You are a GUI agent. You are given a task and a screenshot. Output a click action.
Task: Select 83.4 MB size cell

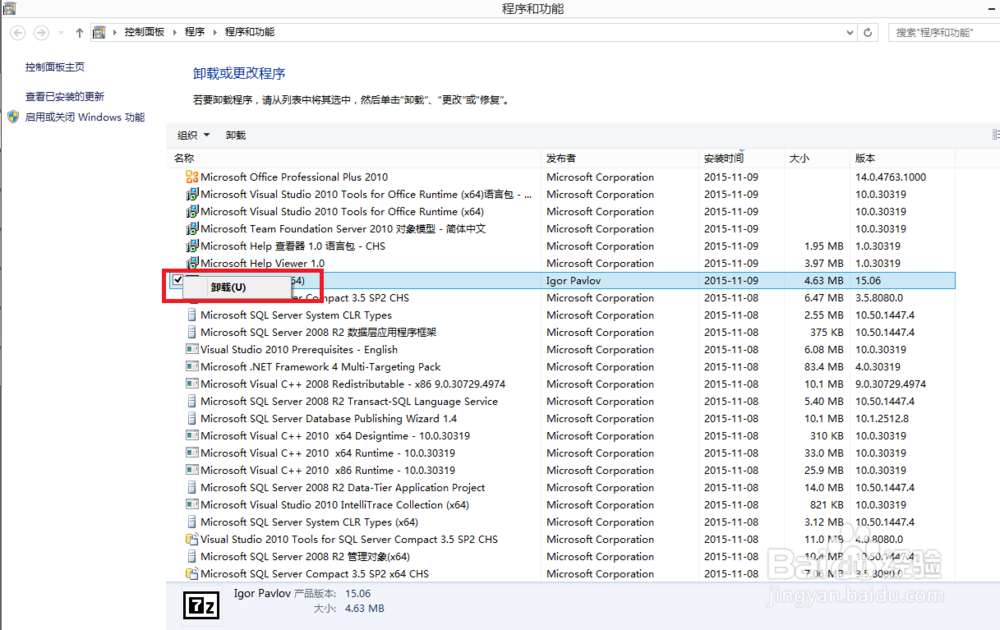pos(824,367)
